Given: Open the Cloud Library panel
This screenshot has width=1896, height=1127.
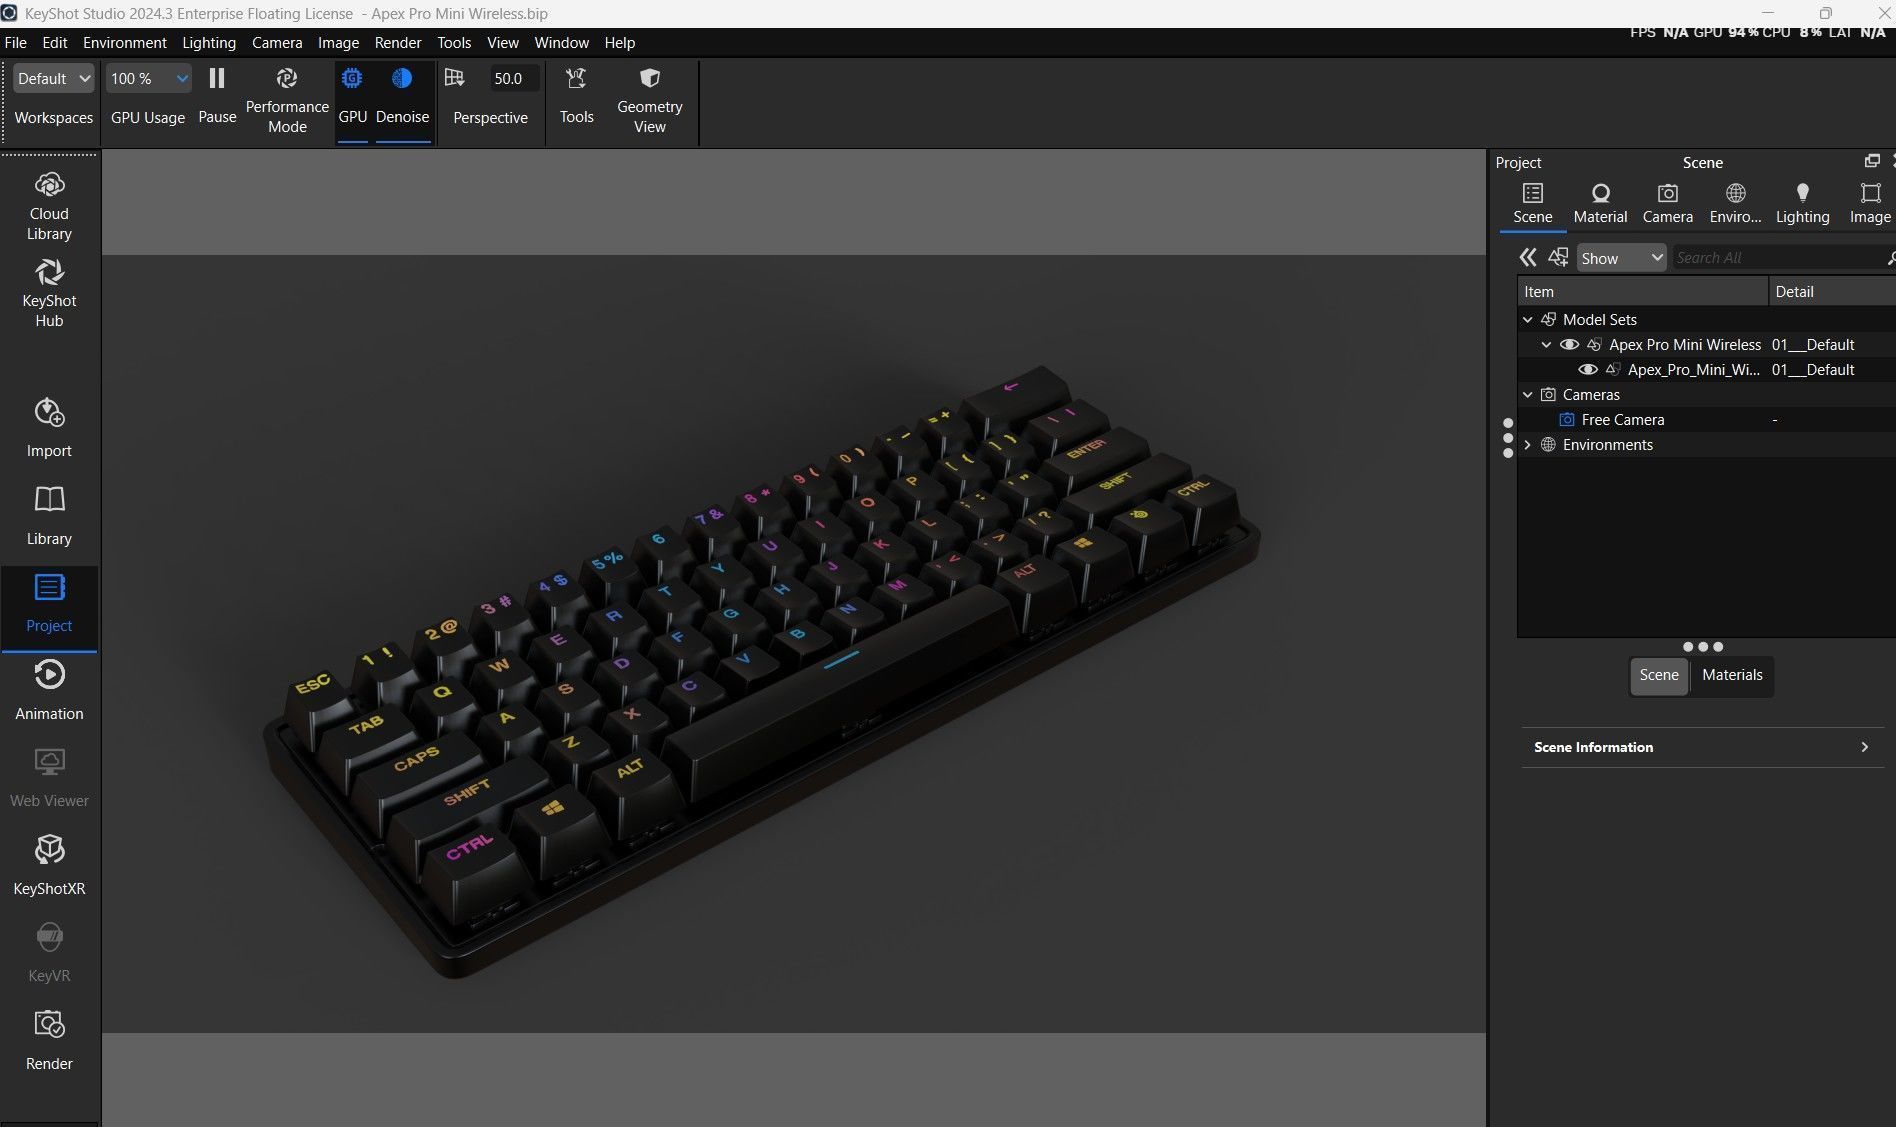Looking at the screenshot, I should pos(49,206).
